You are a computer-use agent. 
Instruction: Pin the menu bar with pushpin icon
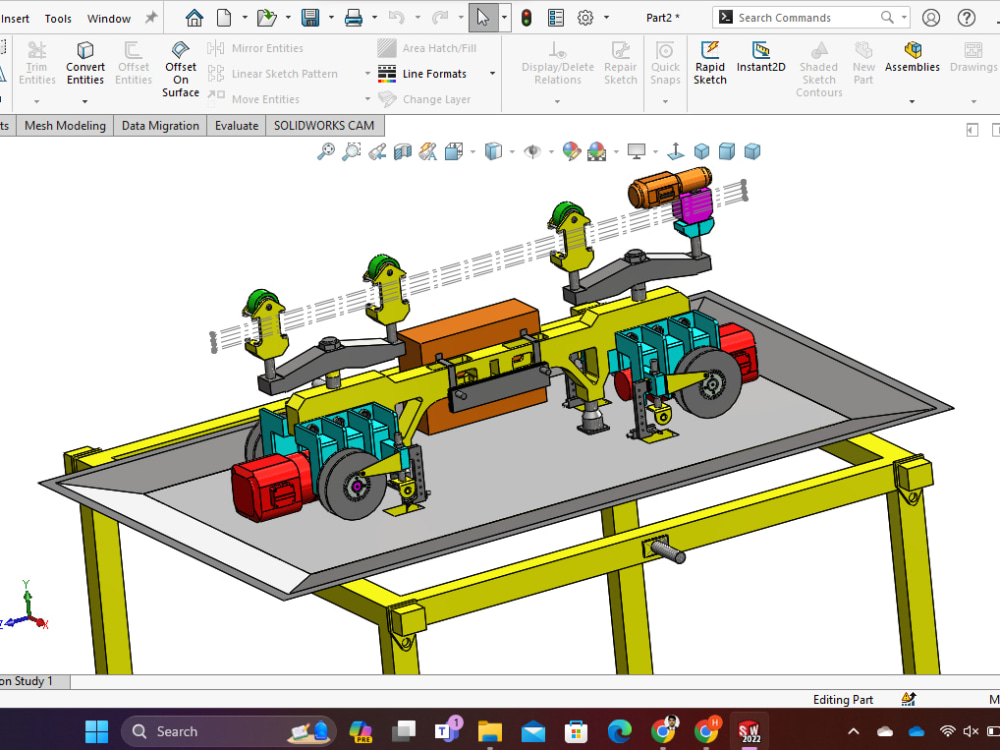tap(151, 18)
